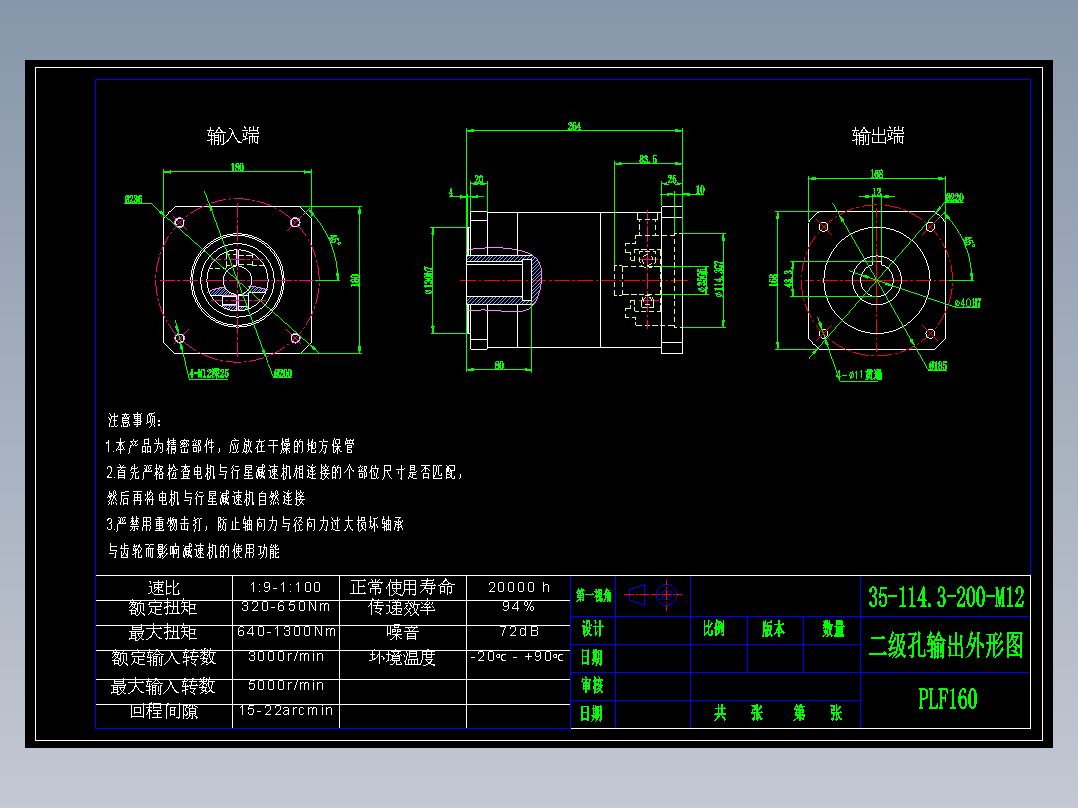Click the 版本 version field
The image size is (1078, 808).
click(x=772, y=631)
